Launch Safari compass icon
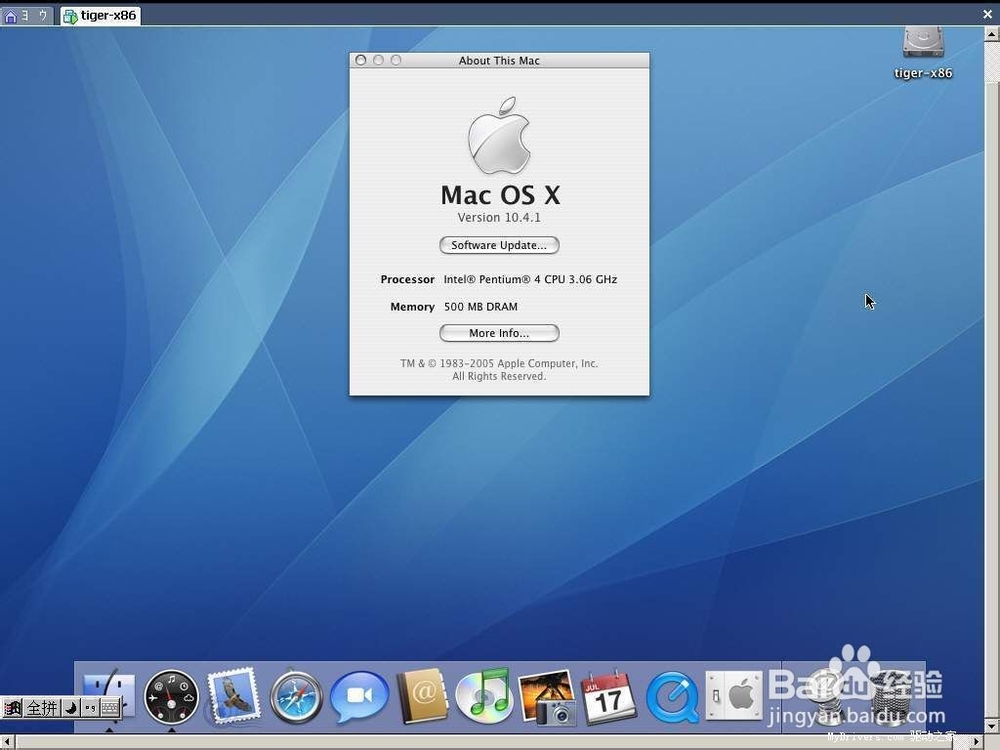The height and width of the screenshot is (750, 1000). [x=295, y=697]
